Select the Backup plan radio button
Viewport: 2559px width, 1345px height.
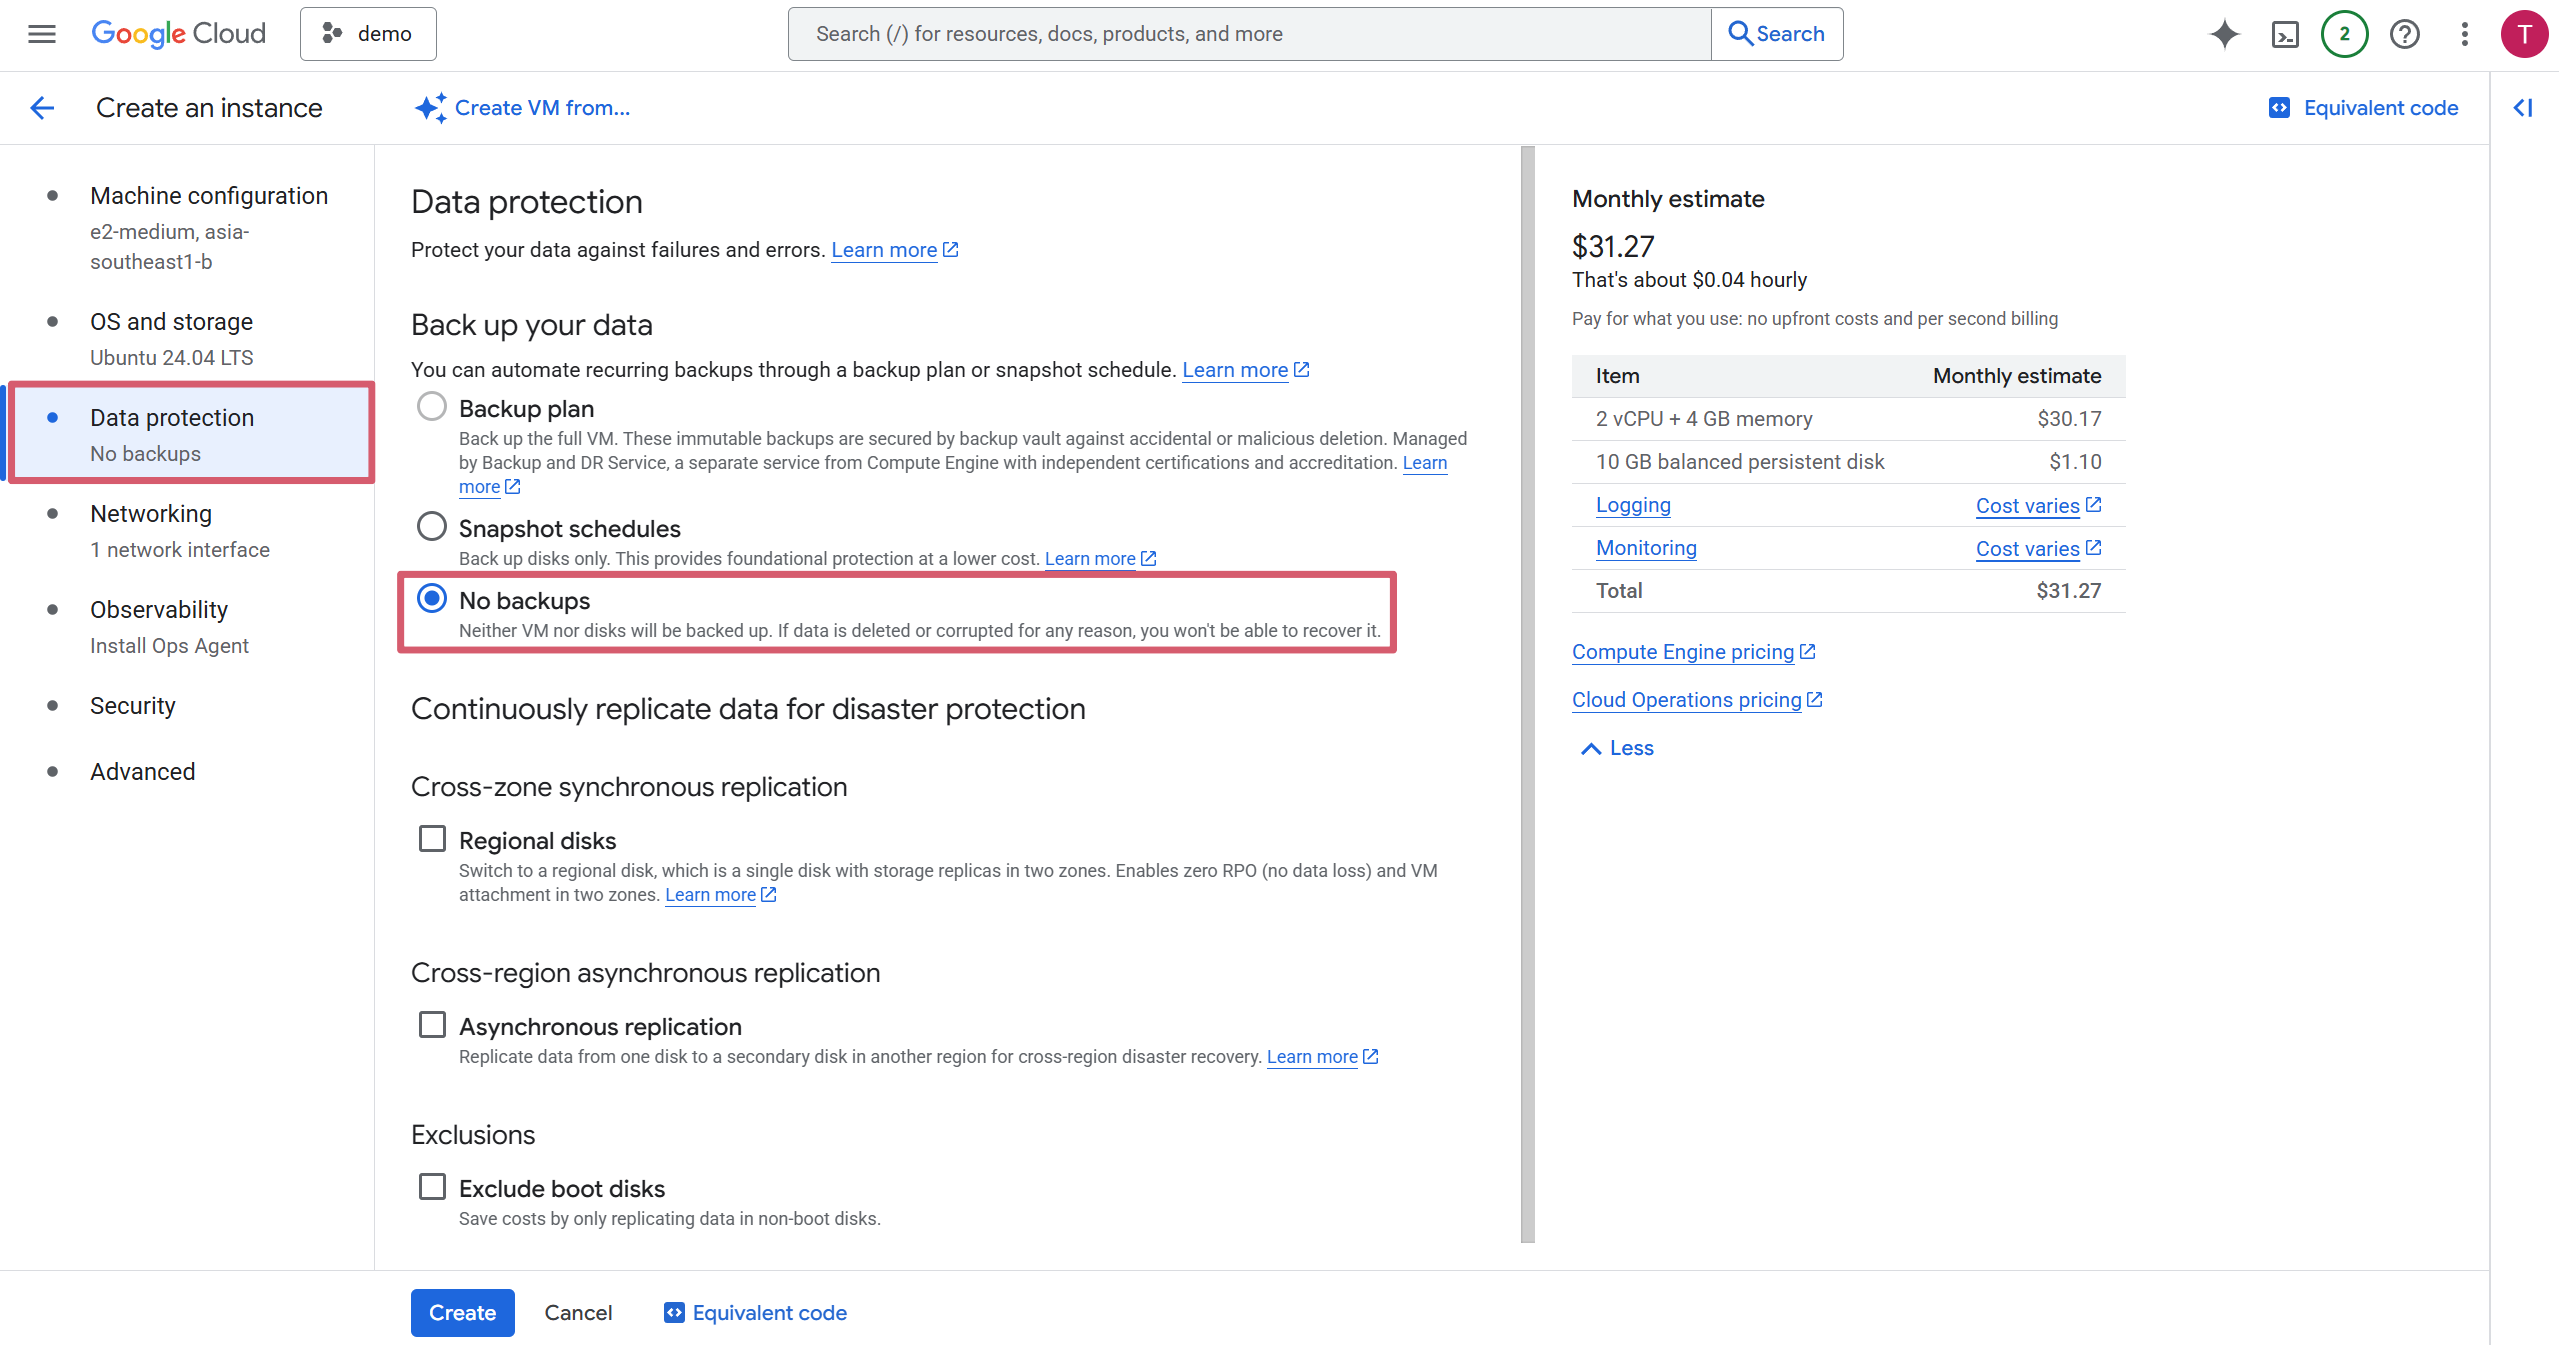pyautogui.click(x=432, y=407)
